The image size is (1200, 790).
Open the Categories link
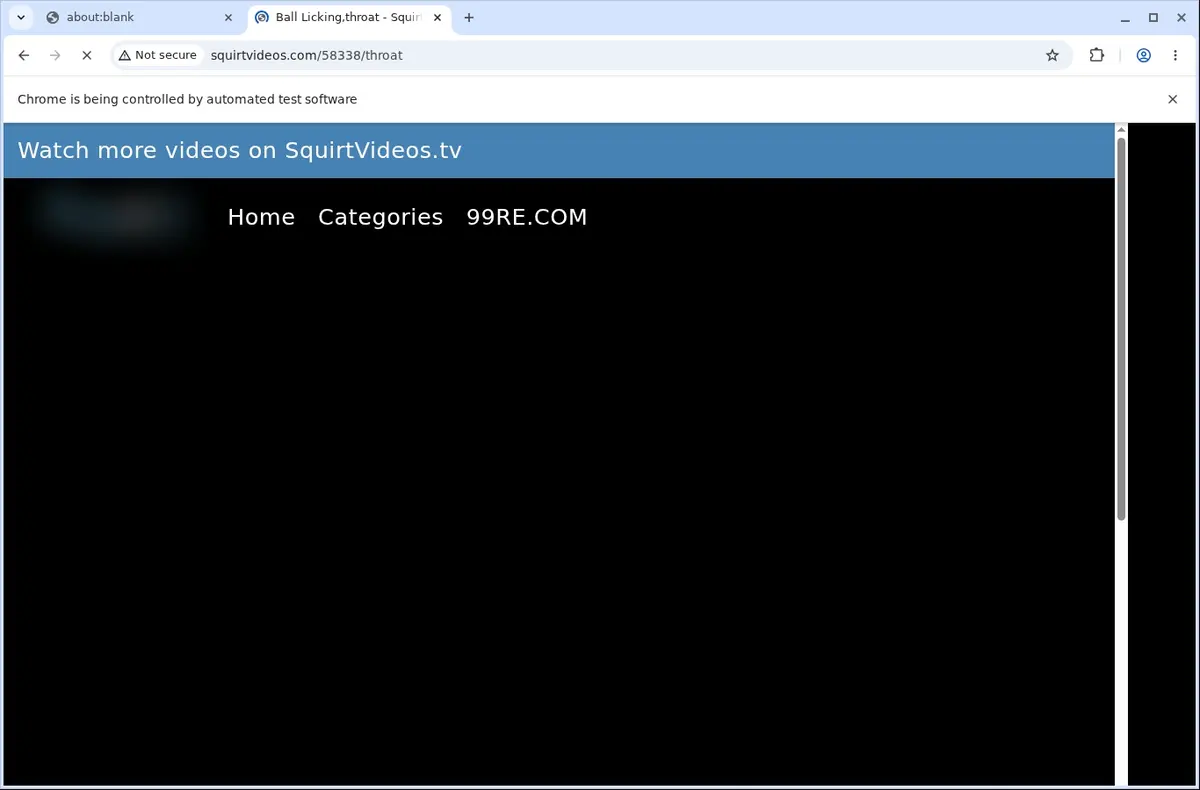coord(380,217)
